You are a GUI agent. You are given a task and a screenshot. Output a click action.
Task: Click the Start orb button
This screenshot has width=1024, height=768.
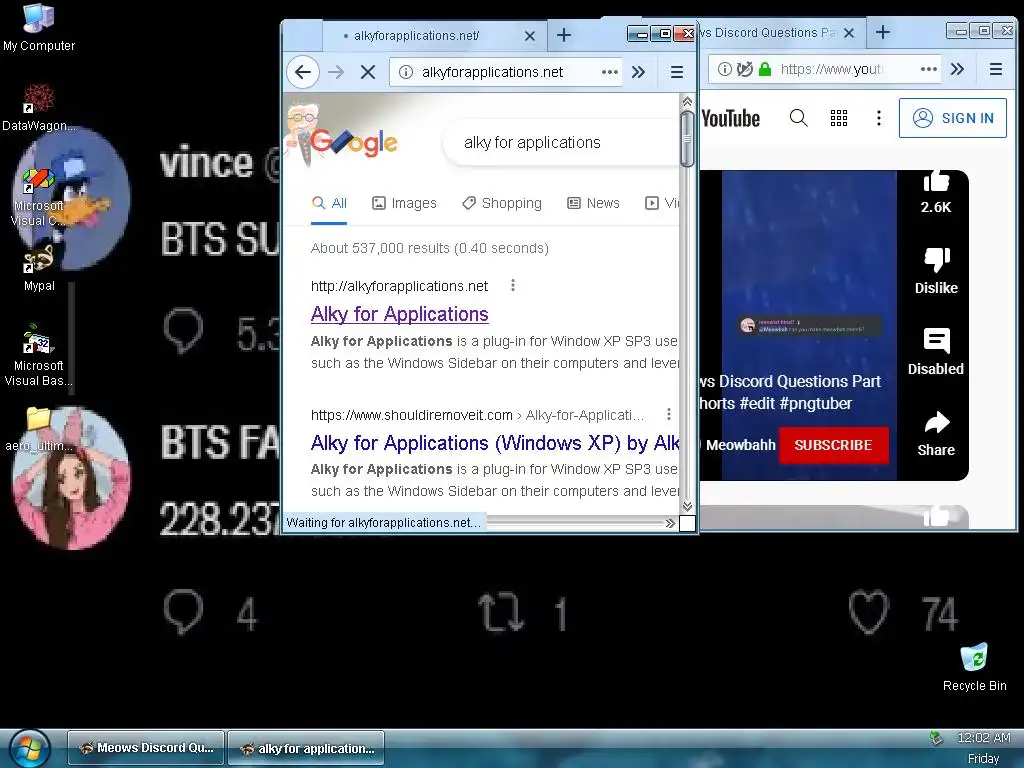pyautogui.click(x=29, y=748)
